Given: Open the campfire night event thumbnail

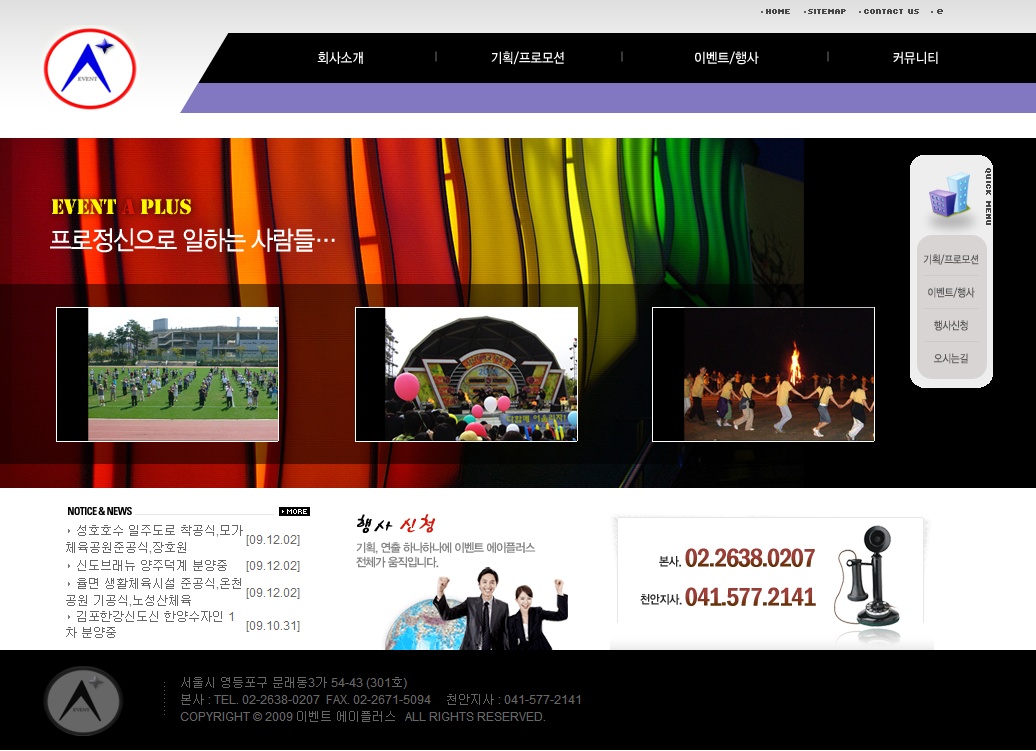Looking at the screenshot, I should coord(763,374).
